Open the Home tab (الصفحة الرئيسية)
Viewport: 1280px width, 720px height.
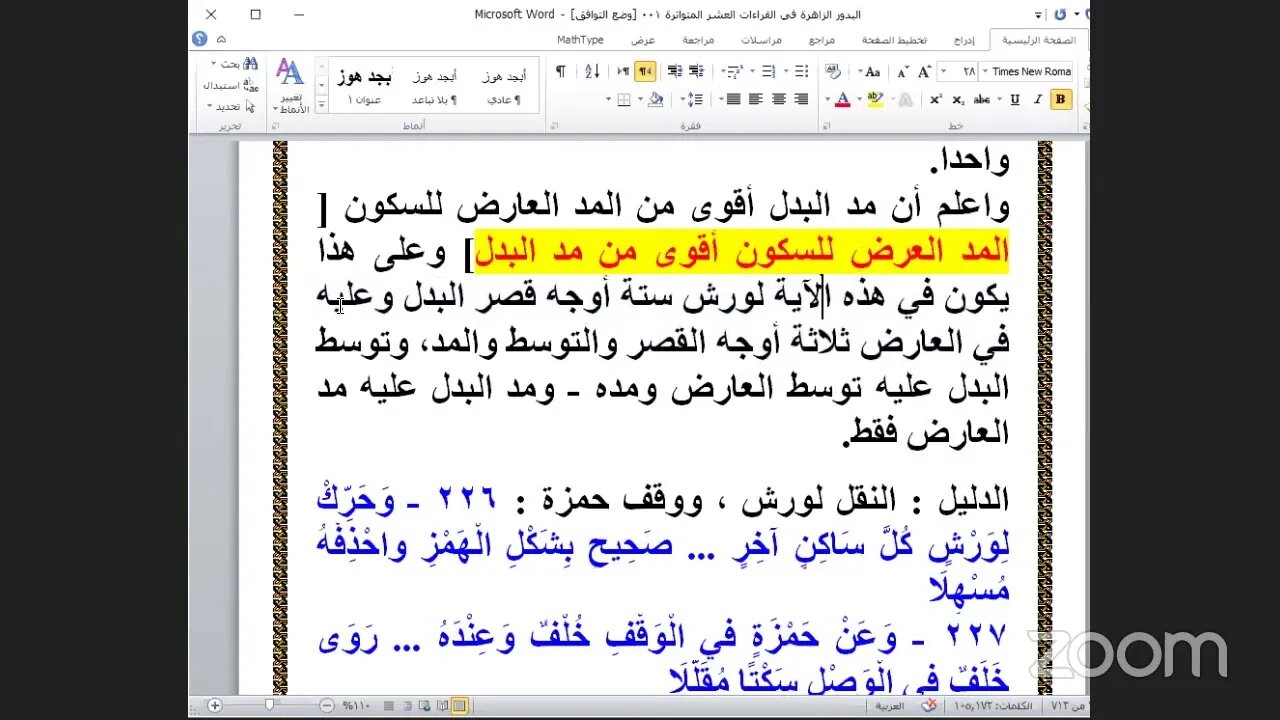(x=1039, y=40)
